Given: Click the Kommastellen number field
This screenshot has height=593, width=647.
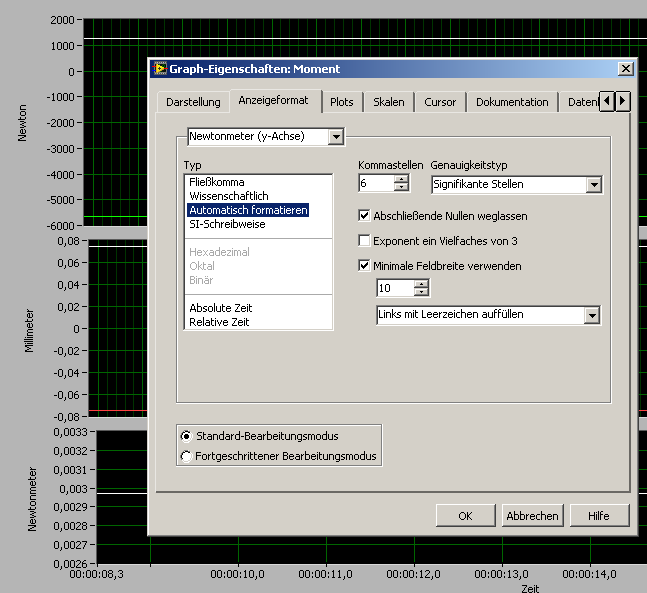Looking at the screenshot, I should point(375,184).
